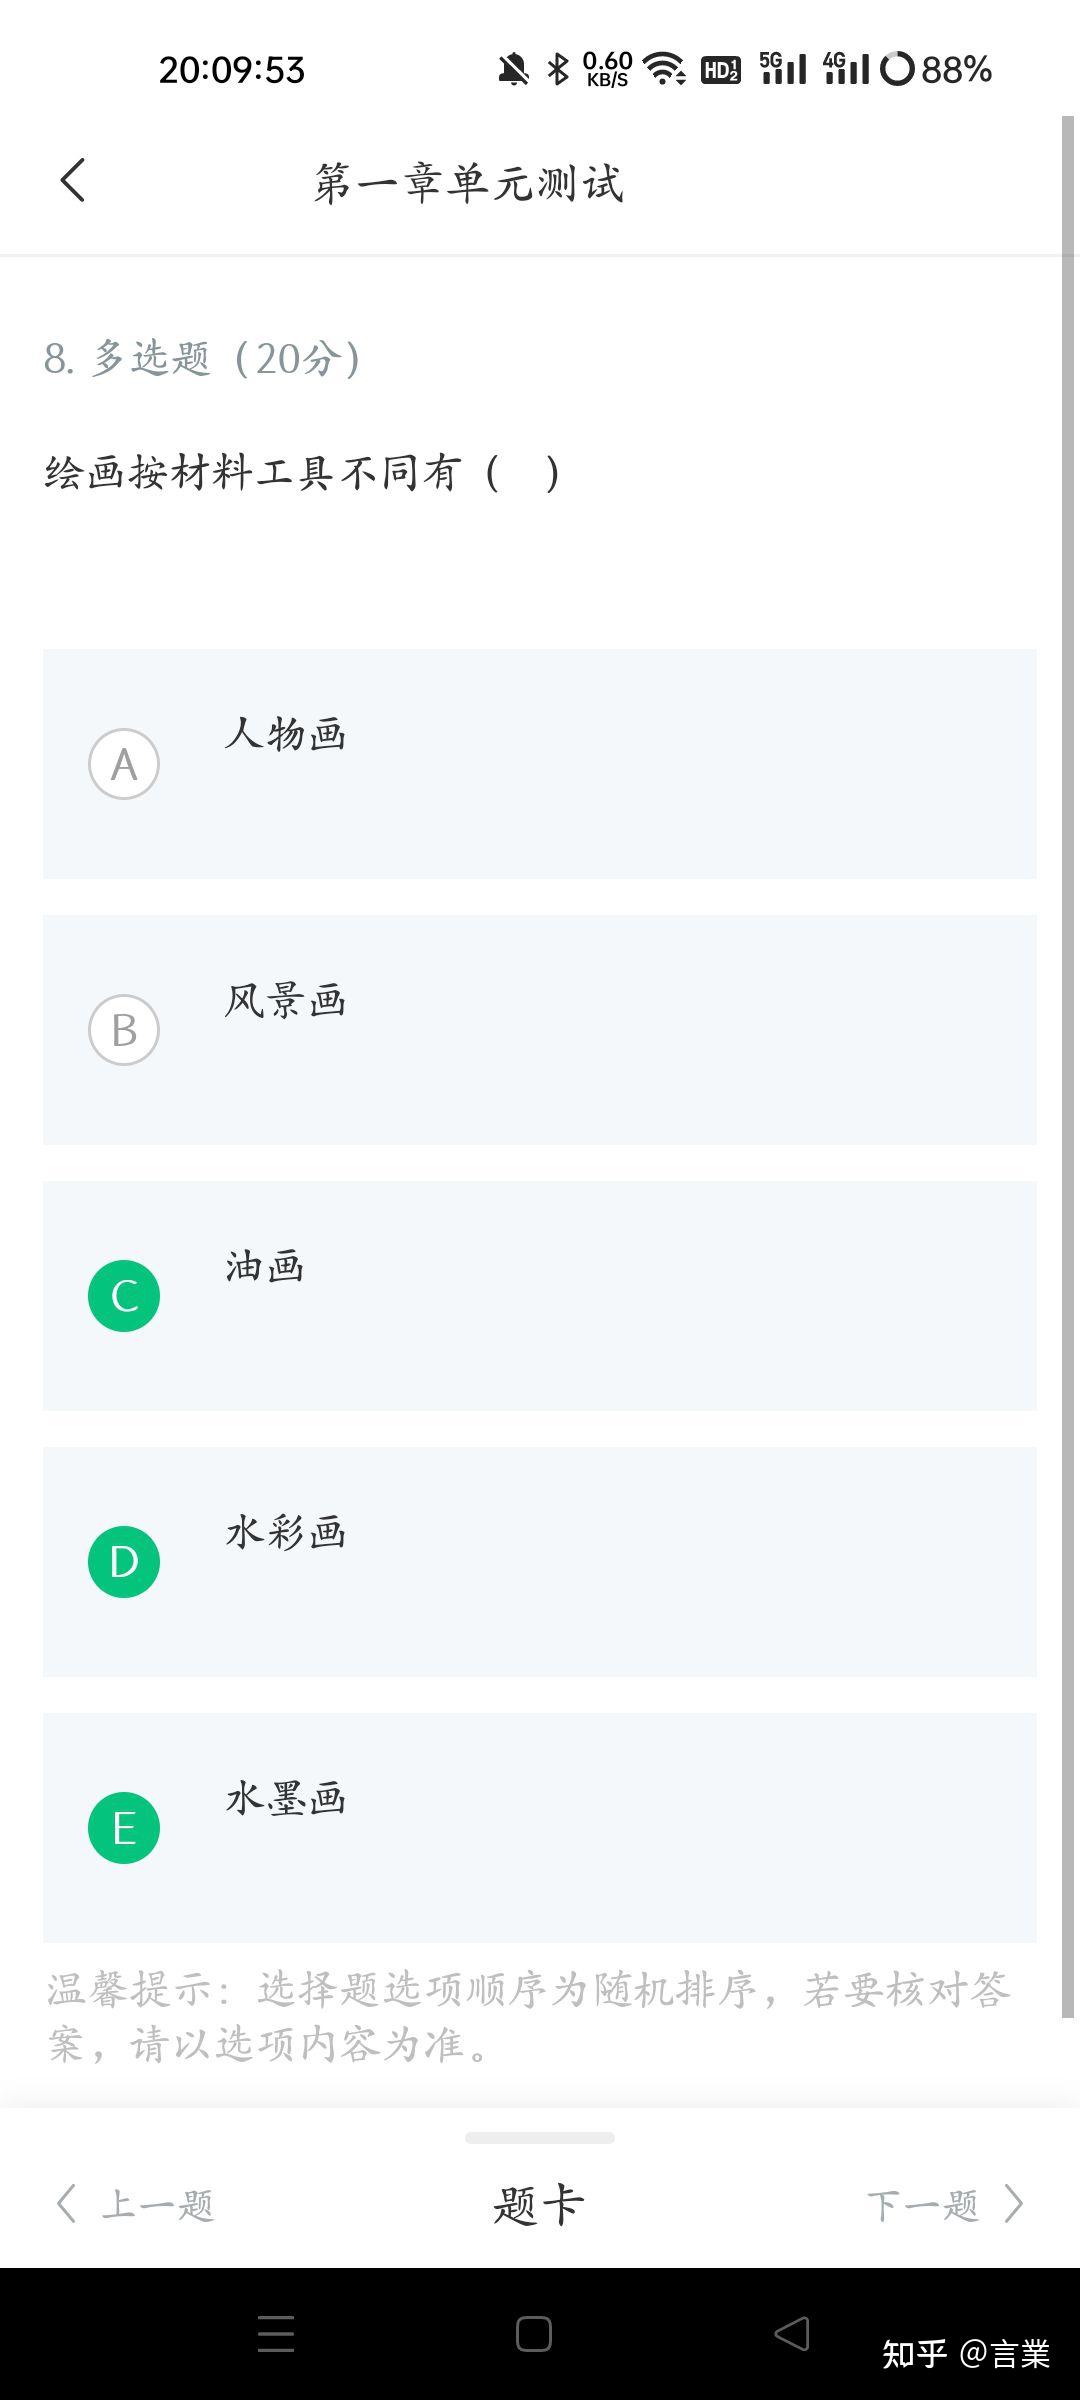Tap the muted bell status icon

[513, 70]
